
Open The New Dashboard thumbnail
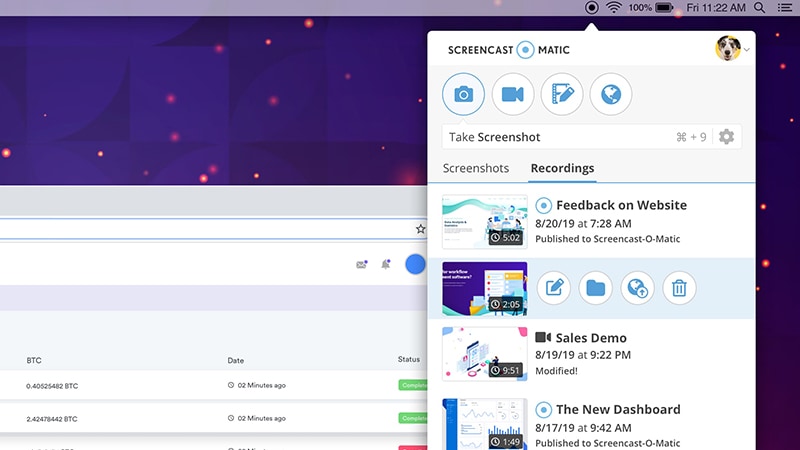click(485, 424)
